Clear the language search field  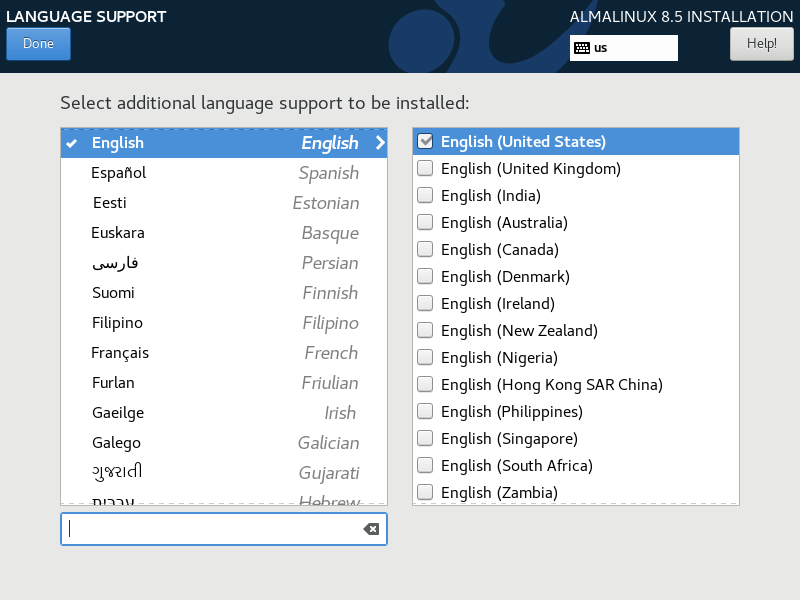(x=371, y=529)
